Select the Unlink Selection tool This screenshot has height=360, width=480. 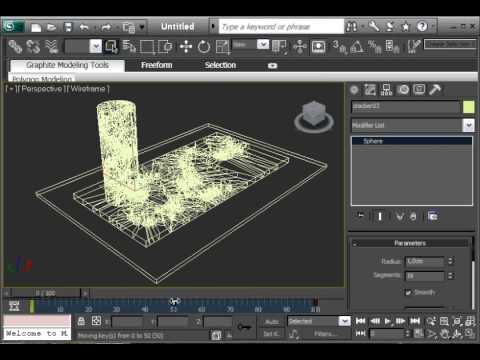(x=33, y=47)
